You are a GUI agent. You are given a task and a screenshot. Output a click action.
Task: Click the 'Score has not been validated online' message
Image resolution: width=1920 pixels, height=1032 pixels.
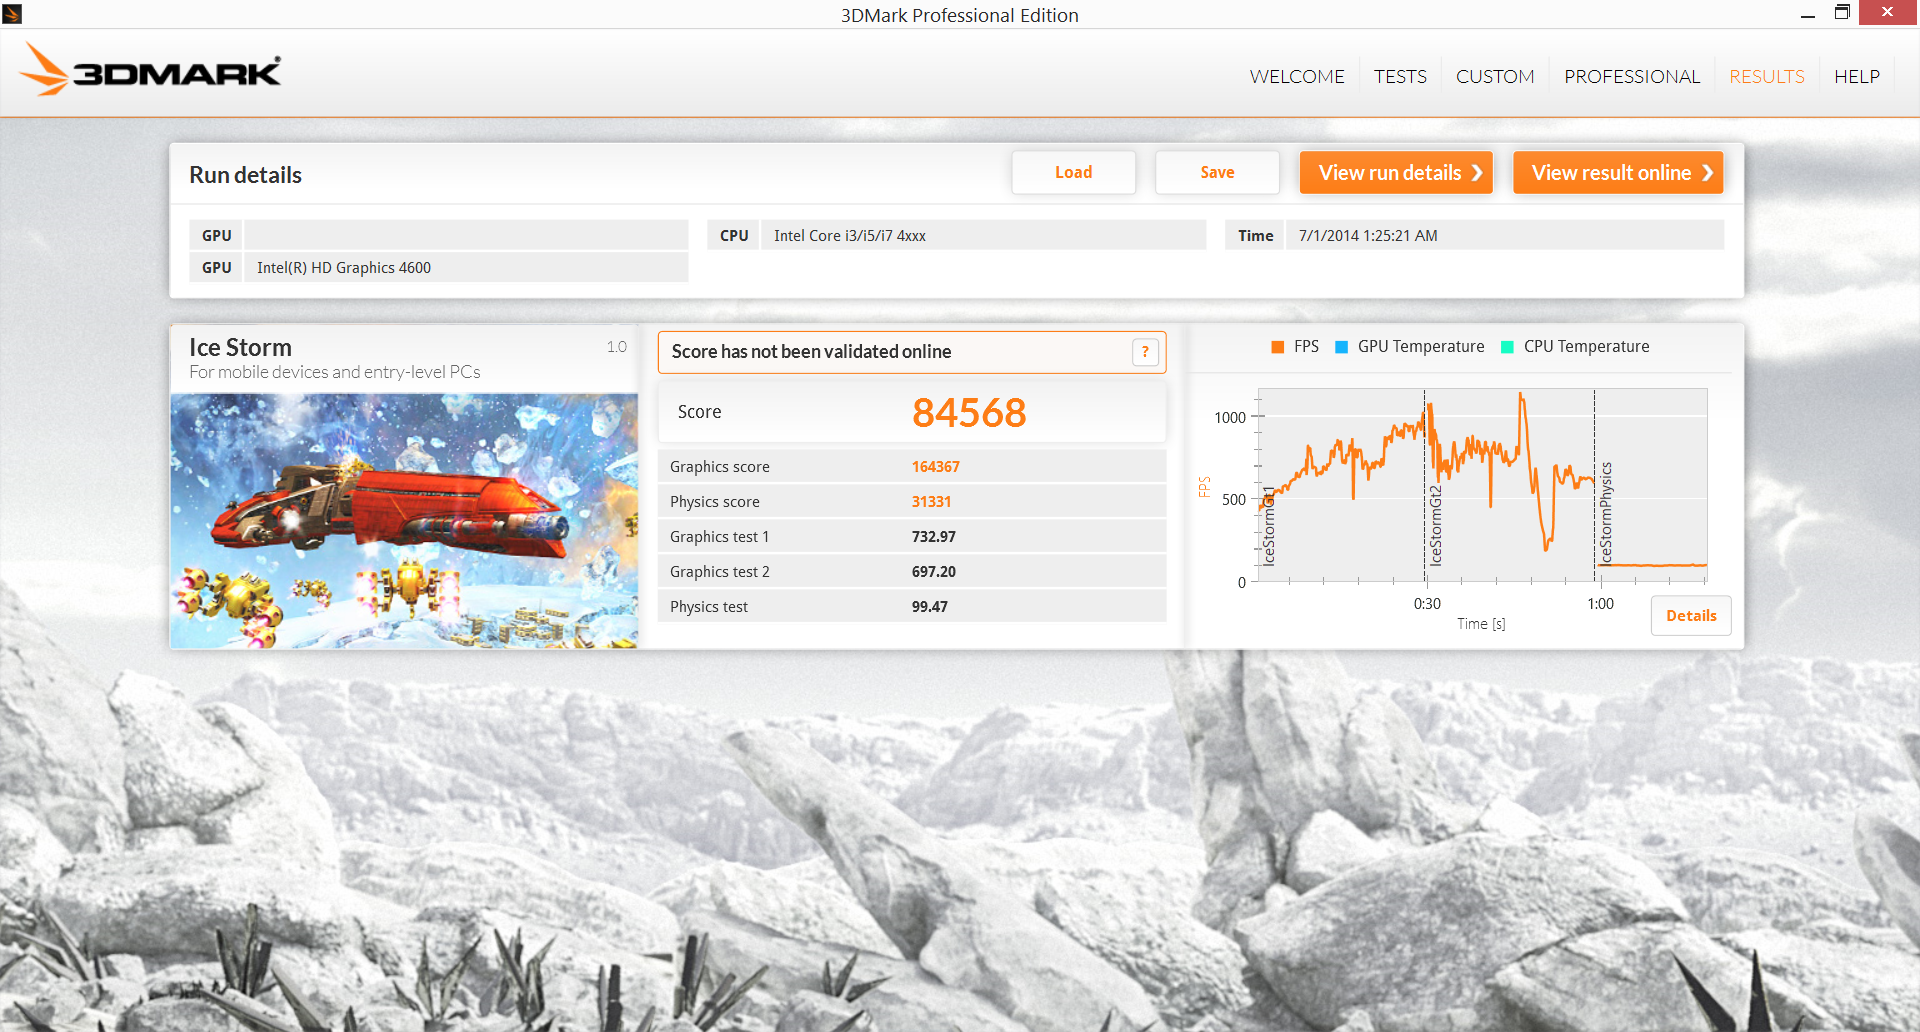[811, 352]
